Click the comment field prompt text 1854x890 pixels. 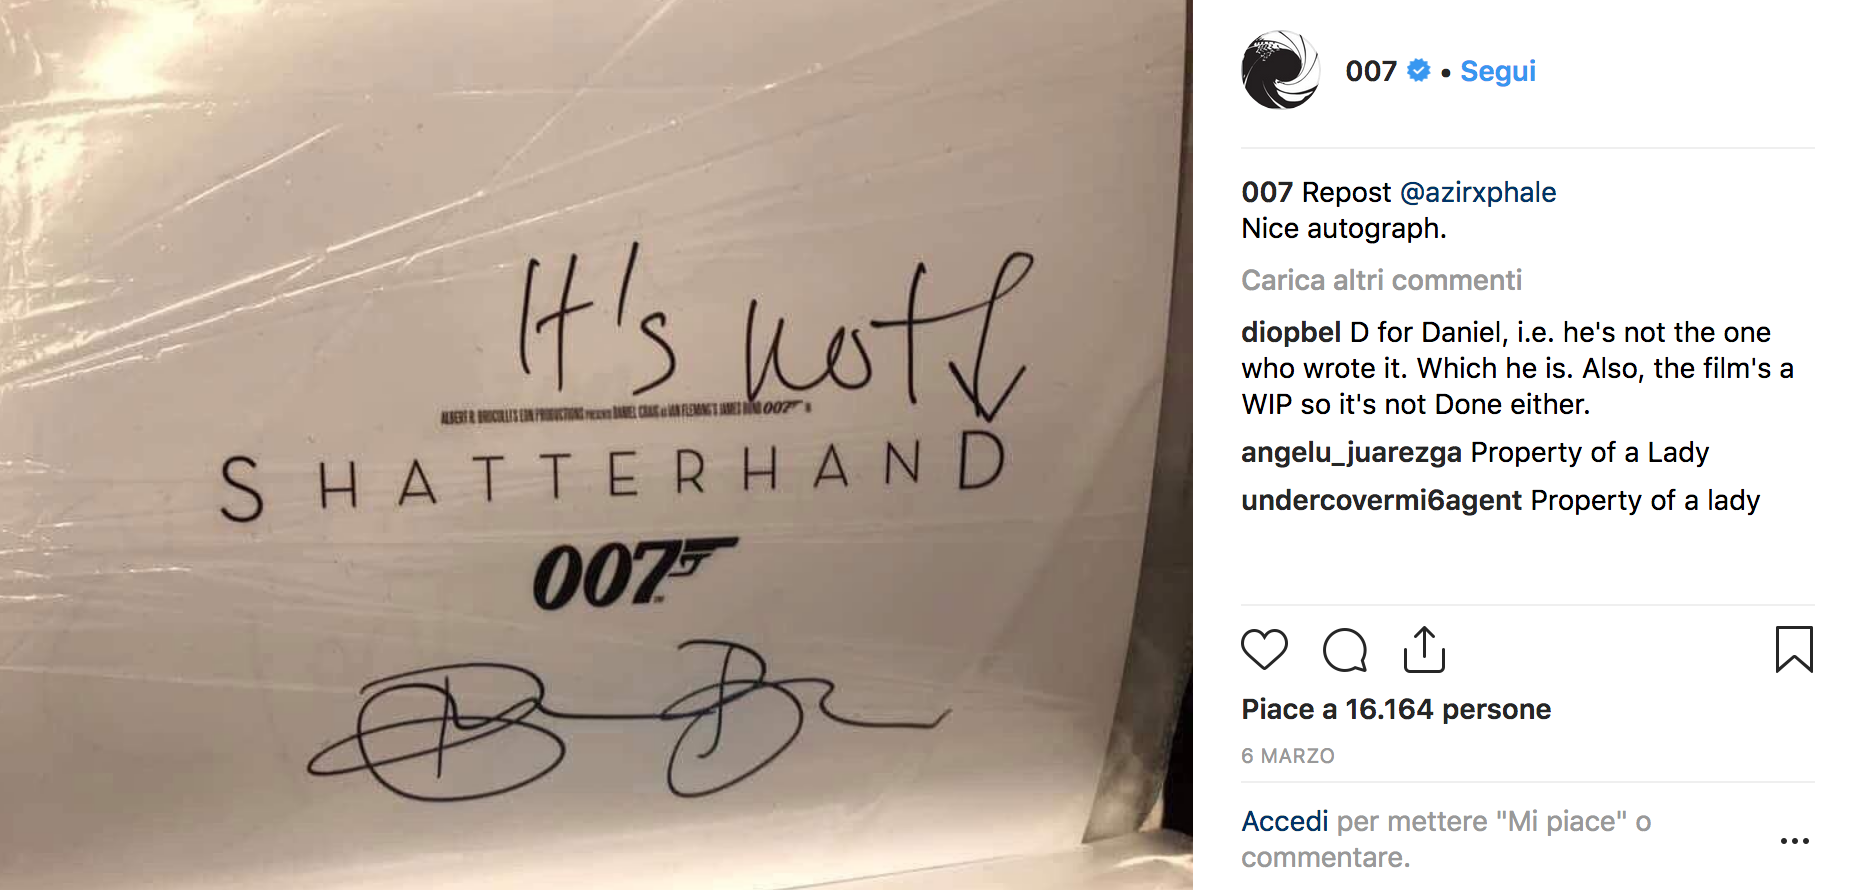[x=1446, y=839]
